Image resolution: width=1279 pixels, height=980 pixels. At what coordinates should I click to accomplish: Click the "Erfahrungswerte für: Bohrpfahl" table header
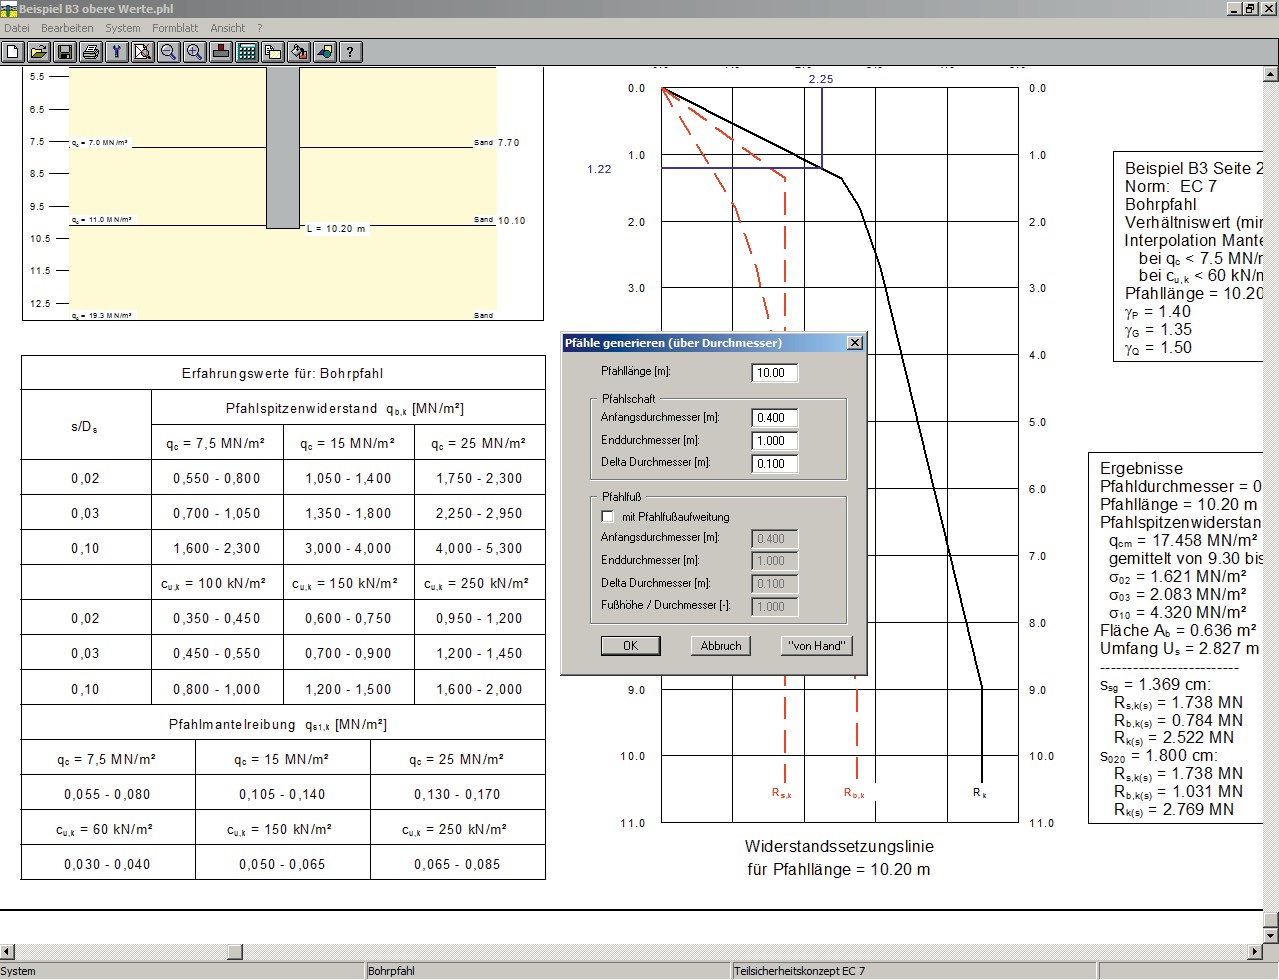tap(283, 374)
